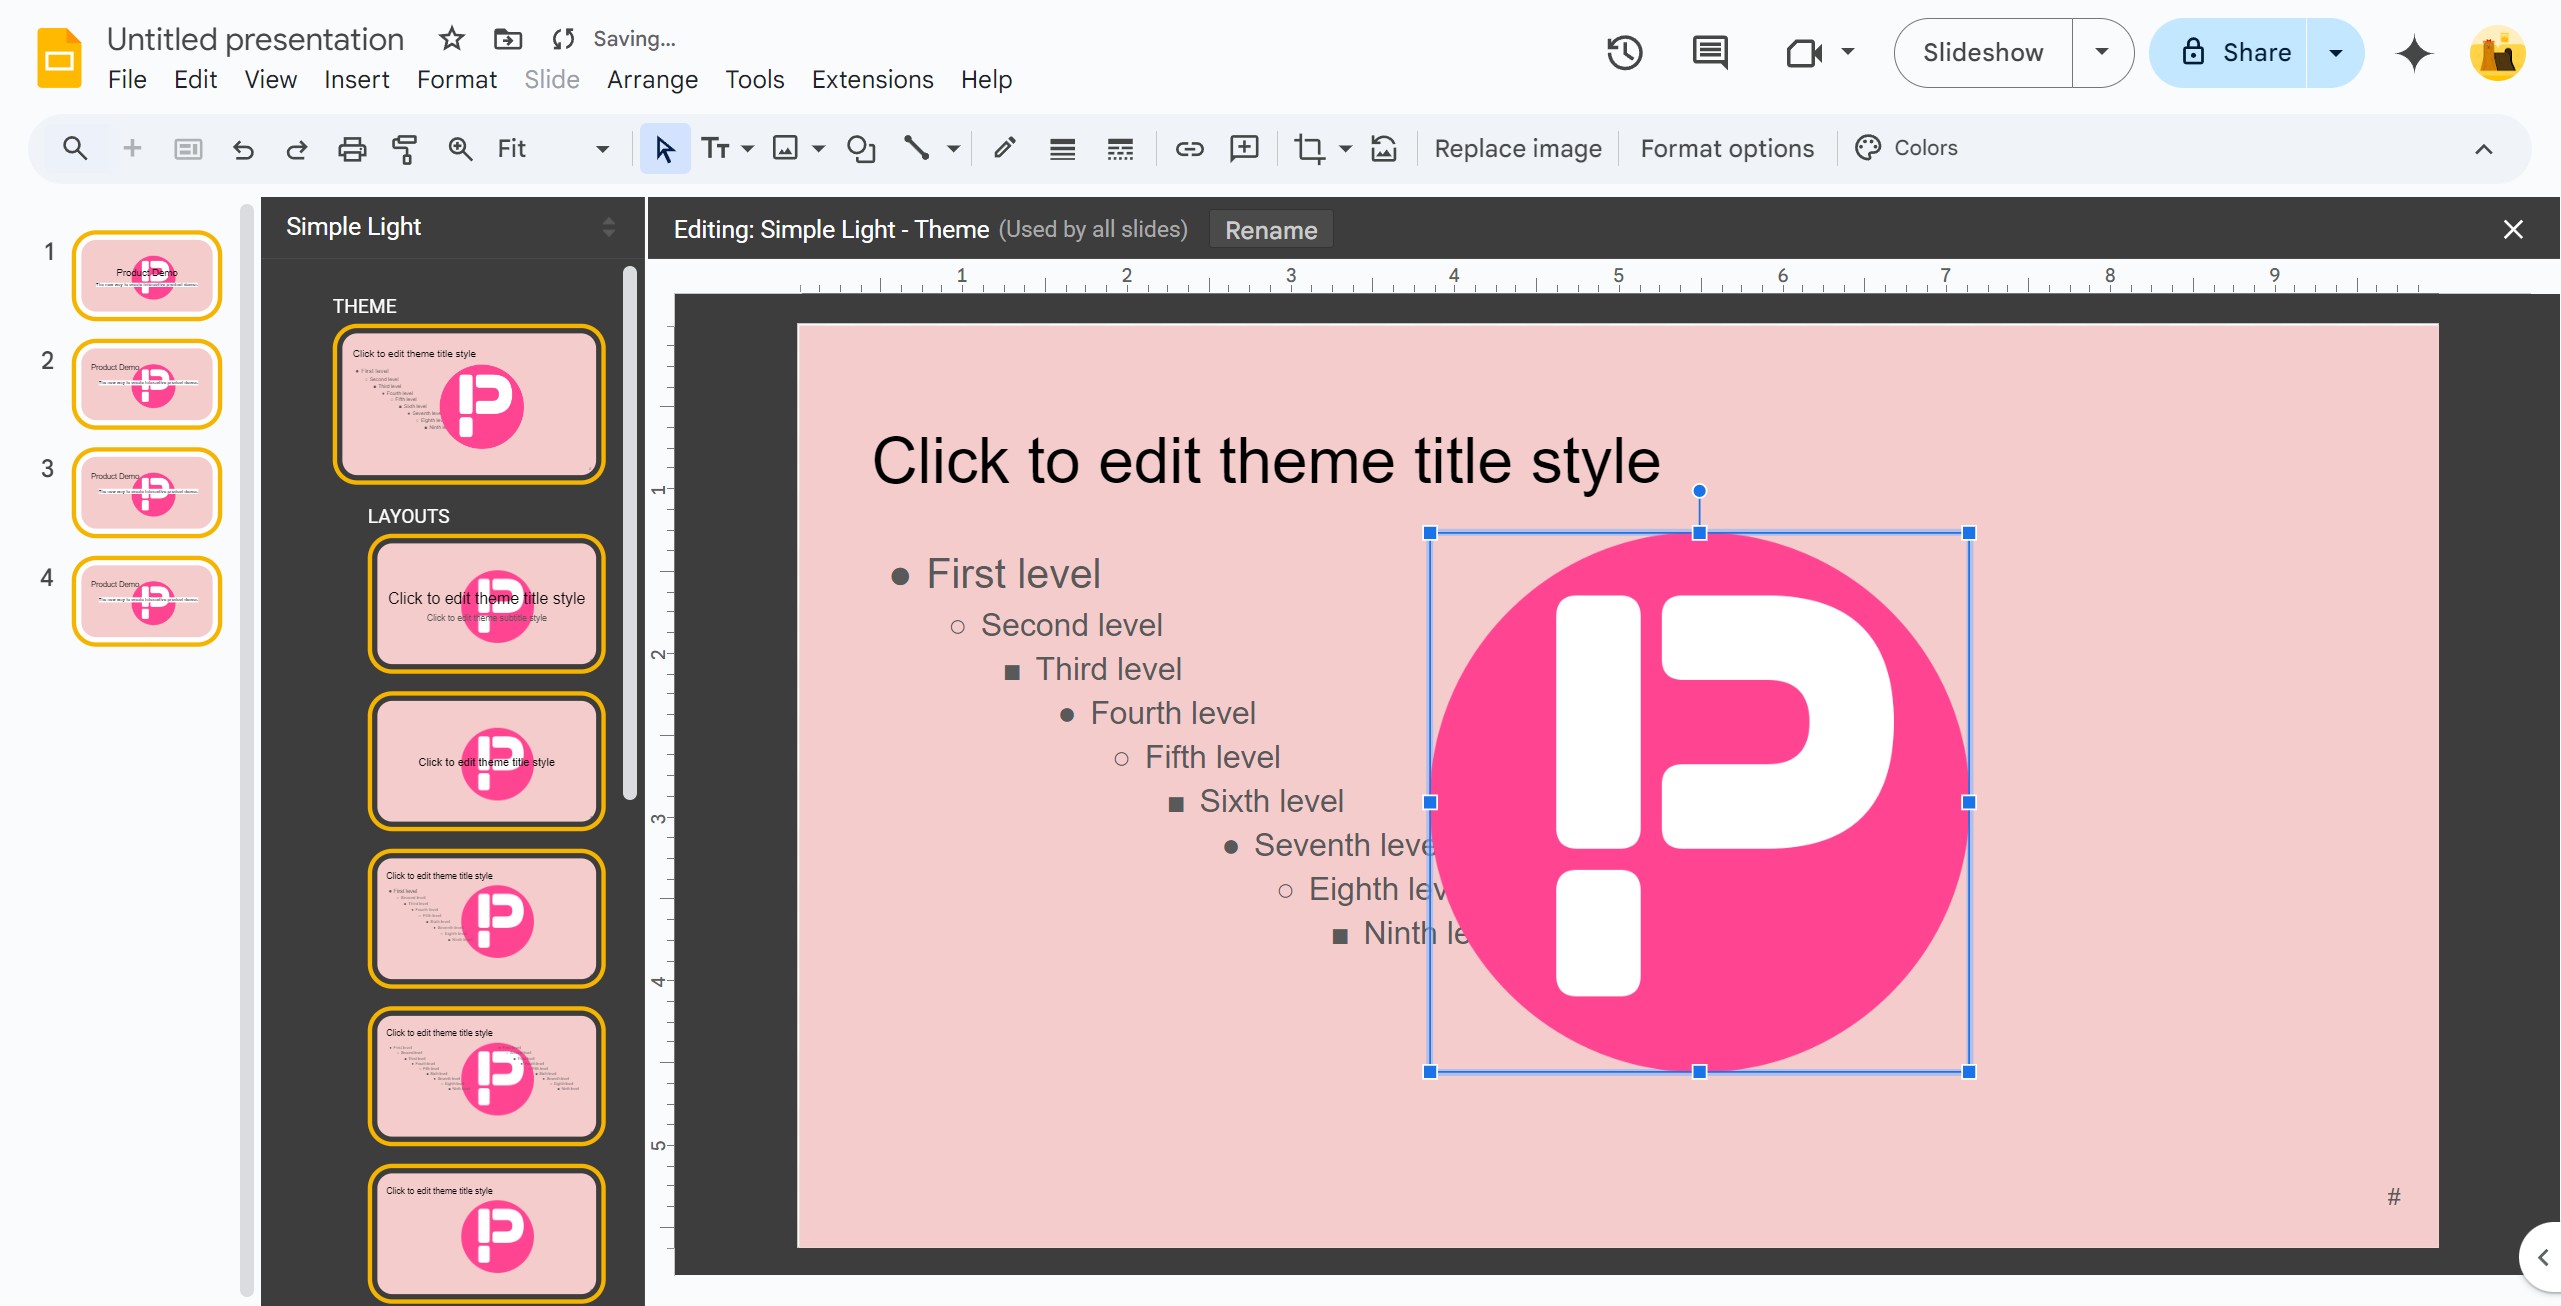Expand the Simple Light theme selector
Viewport: 2561px width, 1306px height.
point(609,227)
